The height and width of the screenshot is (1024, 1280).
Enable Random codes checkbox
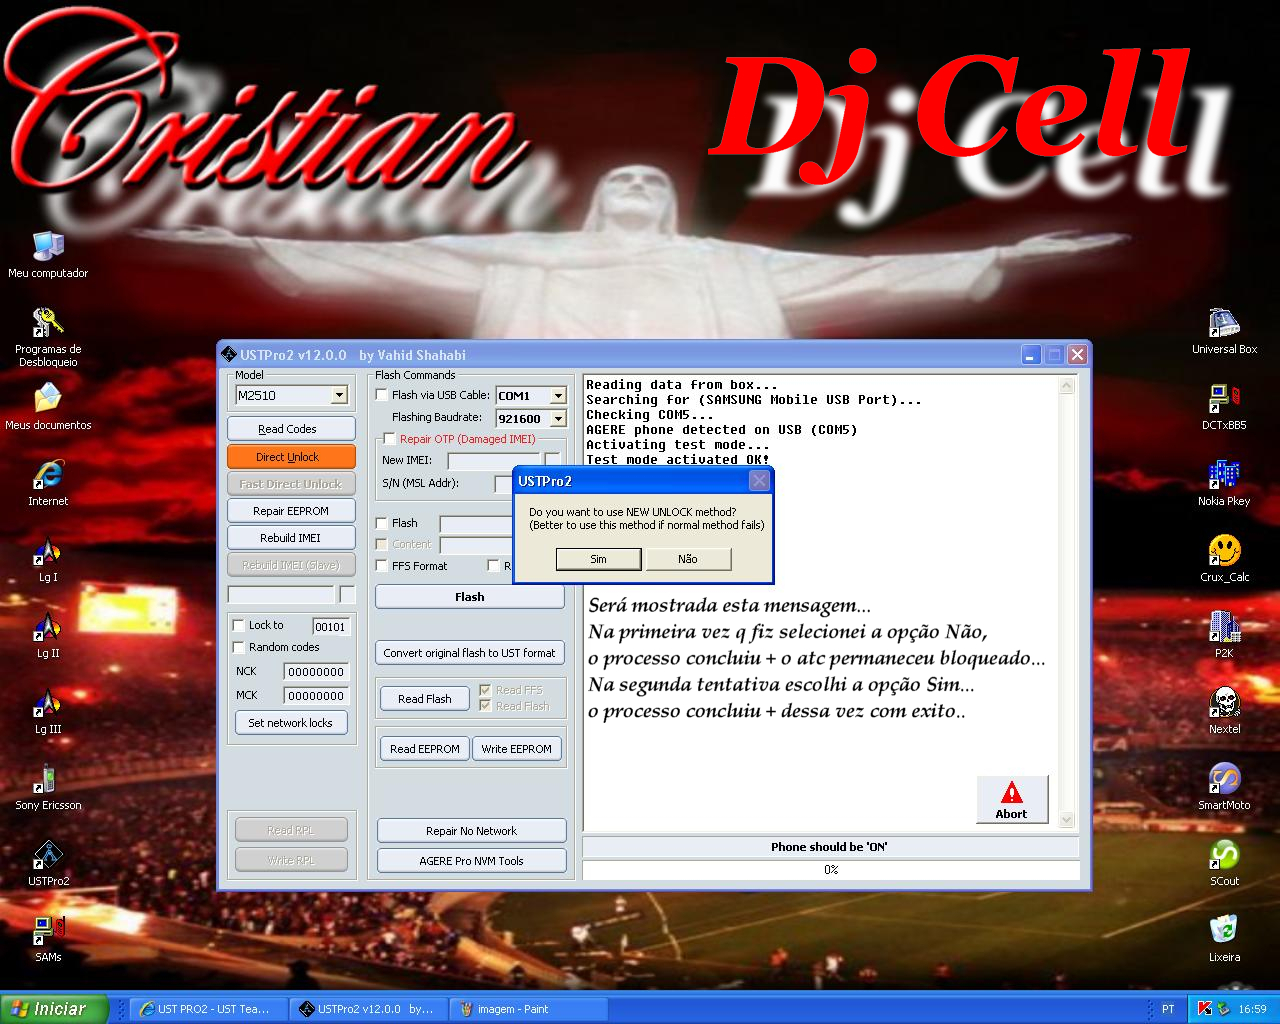pos(239,647)
